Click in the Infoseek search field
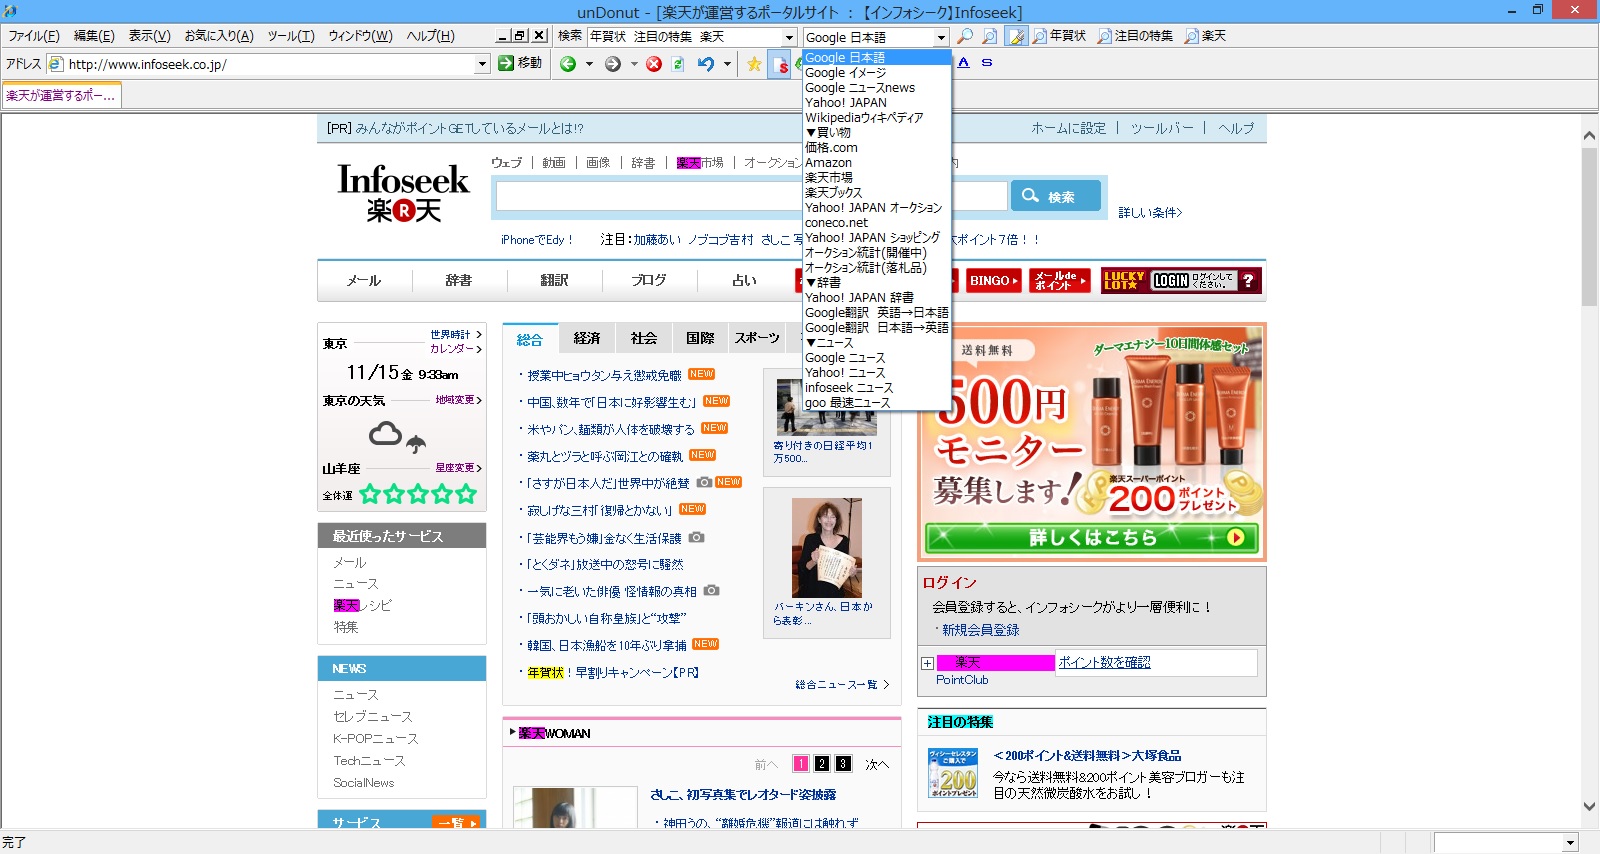 coord(751,196)
